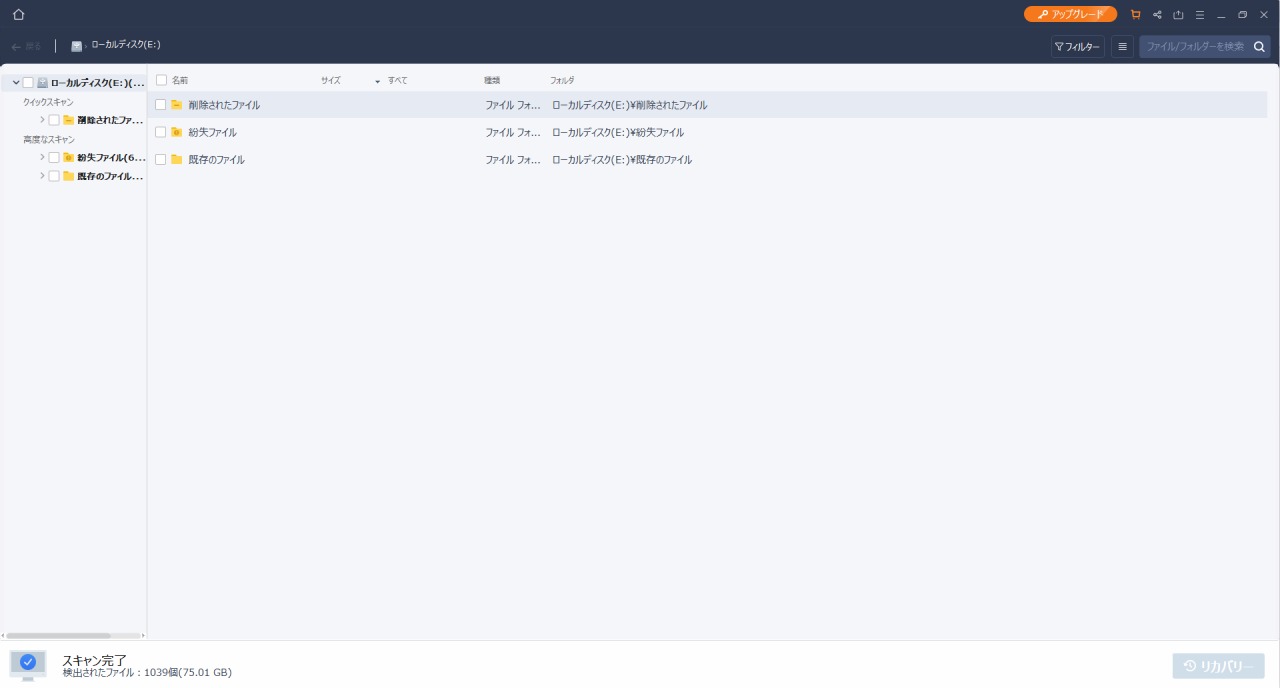Click ファイル フォ… type cell of 紛失ファイル row
Viewport: 1280px width, 688px height.
click(x=513, y=132)
